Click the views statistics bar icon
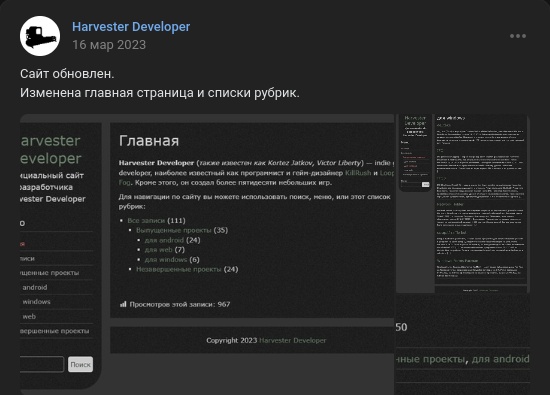 [123, 304]
